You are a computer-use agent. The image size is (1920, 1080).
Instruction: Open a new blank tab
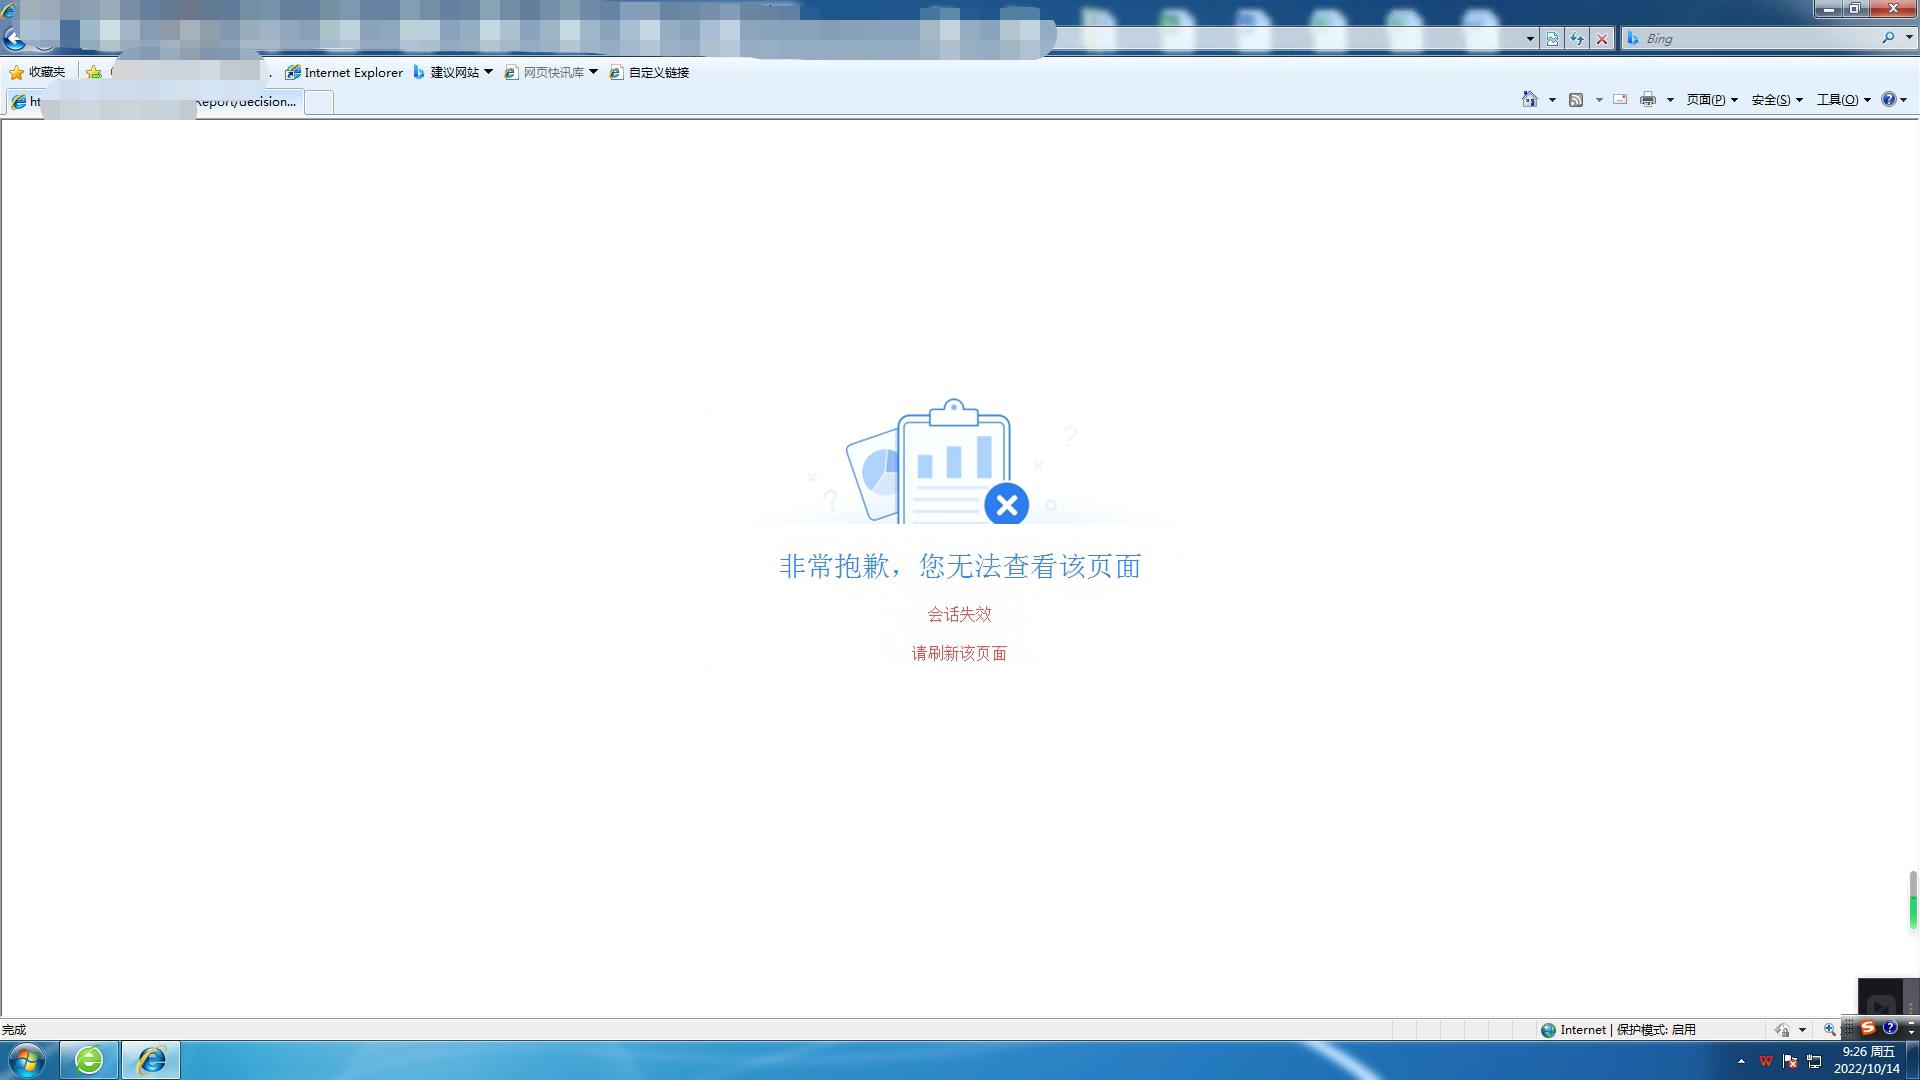(x=319, y=102)
